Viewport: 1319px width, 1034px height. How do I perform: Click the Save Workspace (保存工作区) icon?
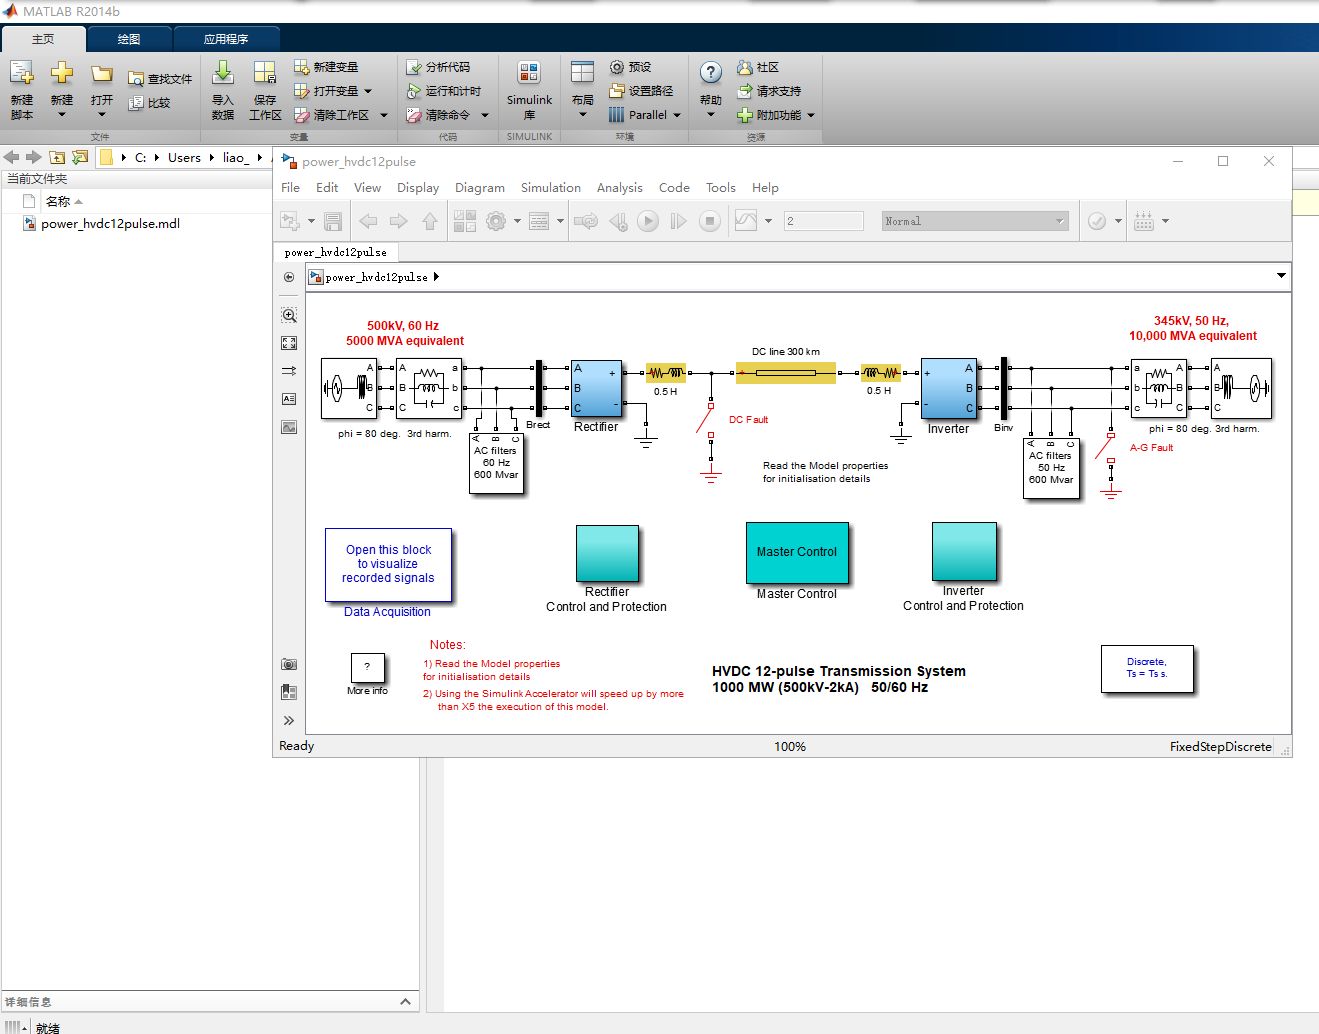pyautogui.click(x=265, y=73)
